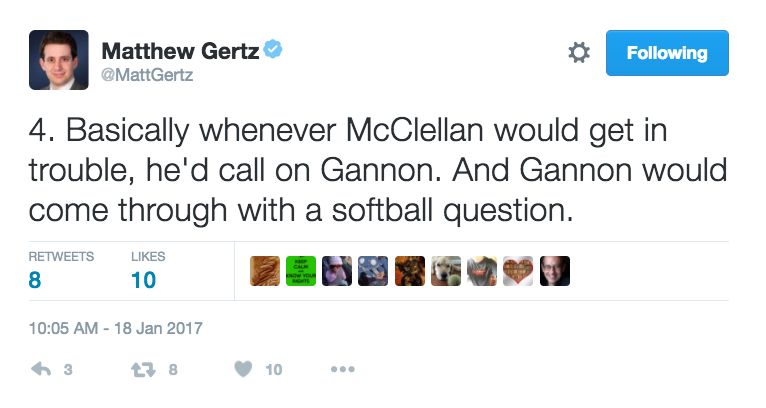Open the golden dog avatar

pyautogui.click(x=446, y=271)
